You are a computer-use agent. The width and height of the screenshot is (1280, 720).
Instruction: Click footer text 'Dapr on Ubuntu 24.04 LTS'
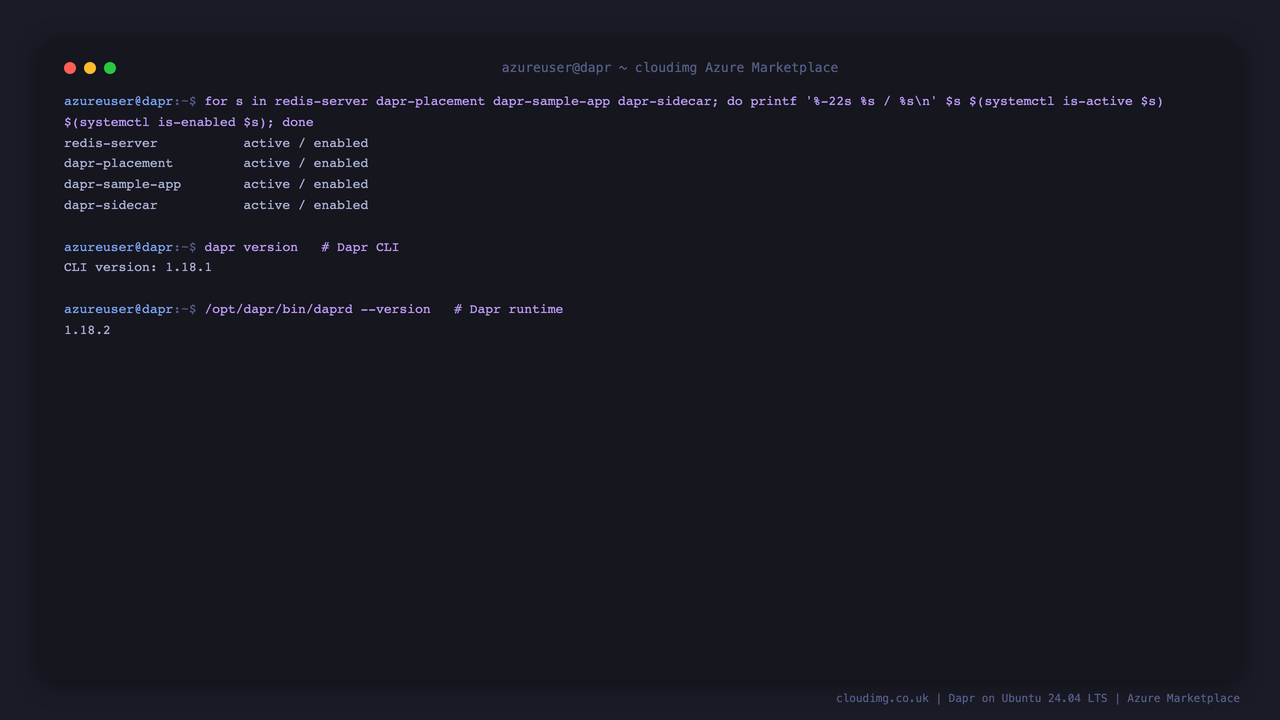(x=1027, y=698)
